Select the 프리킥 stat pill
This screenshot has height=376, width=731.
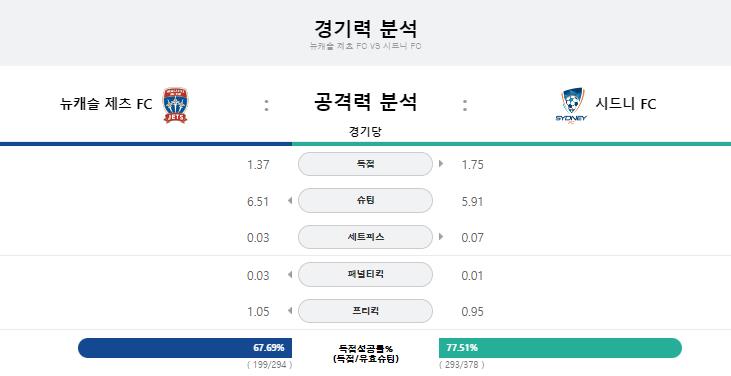(365, 311)
